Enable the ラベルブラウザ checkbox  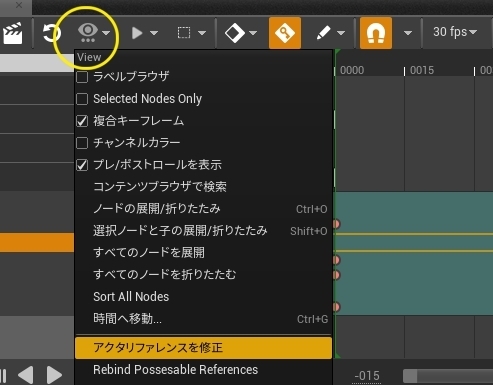[x=82, y=77]
